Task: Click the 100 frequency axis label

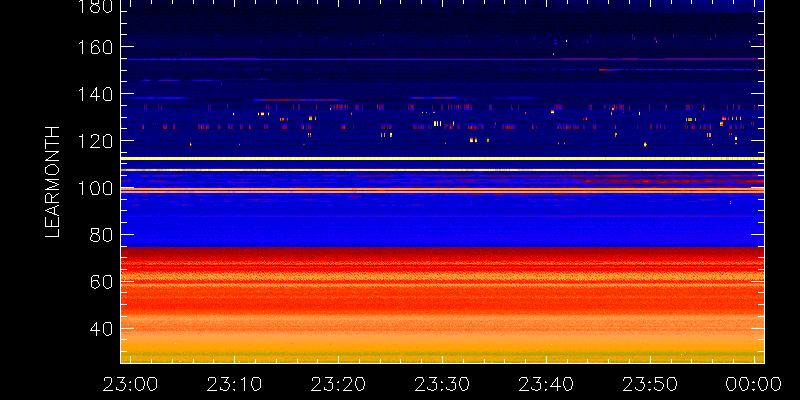Action: pos(95,188)
